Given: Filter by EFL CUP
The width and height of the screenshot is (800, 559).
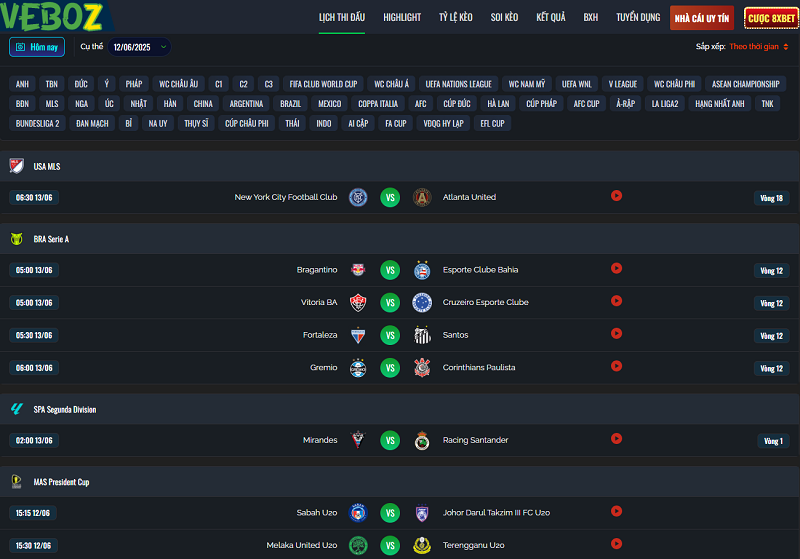Looking at the screenshot, I should (492, 123).
